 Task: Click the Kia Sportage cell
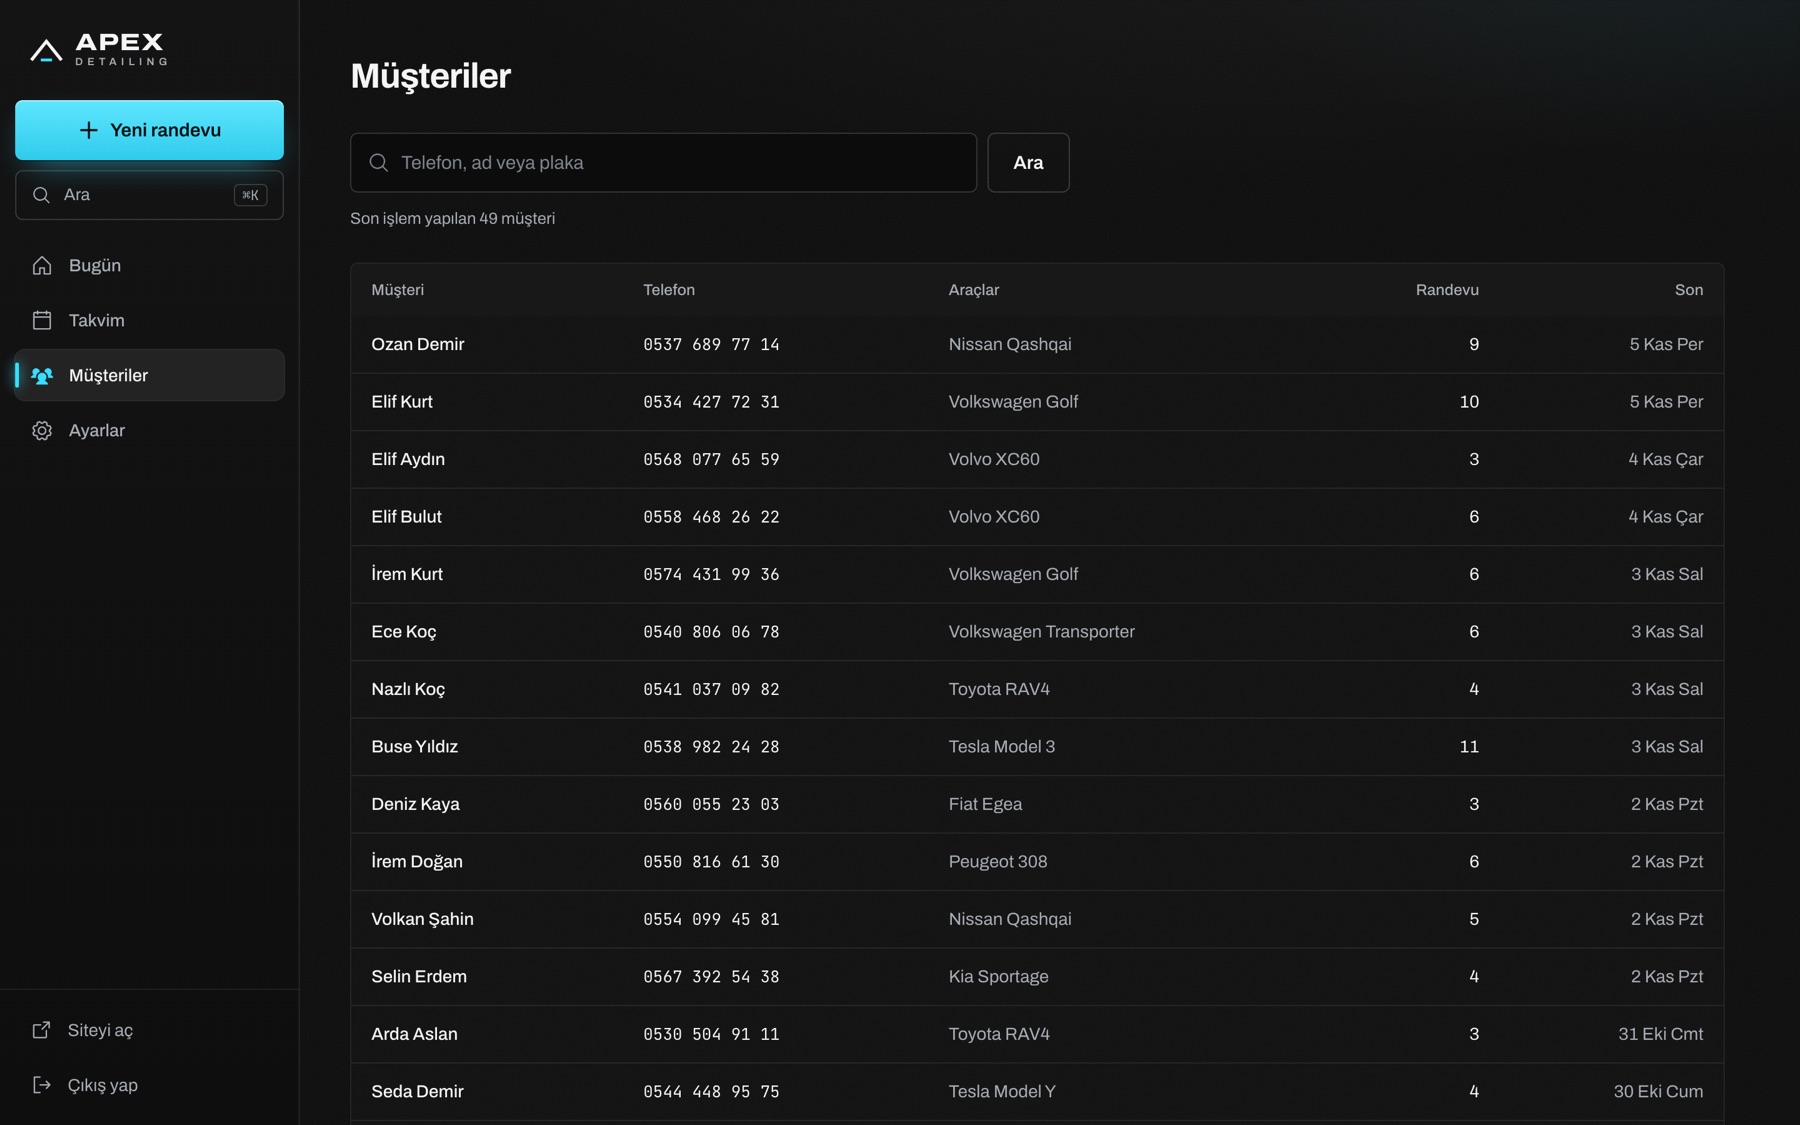(x=998, y=977)
